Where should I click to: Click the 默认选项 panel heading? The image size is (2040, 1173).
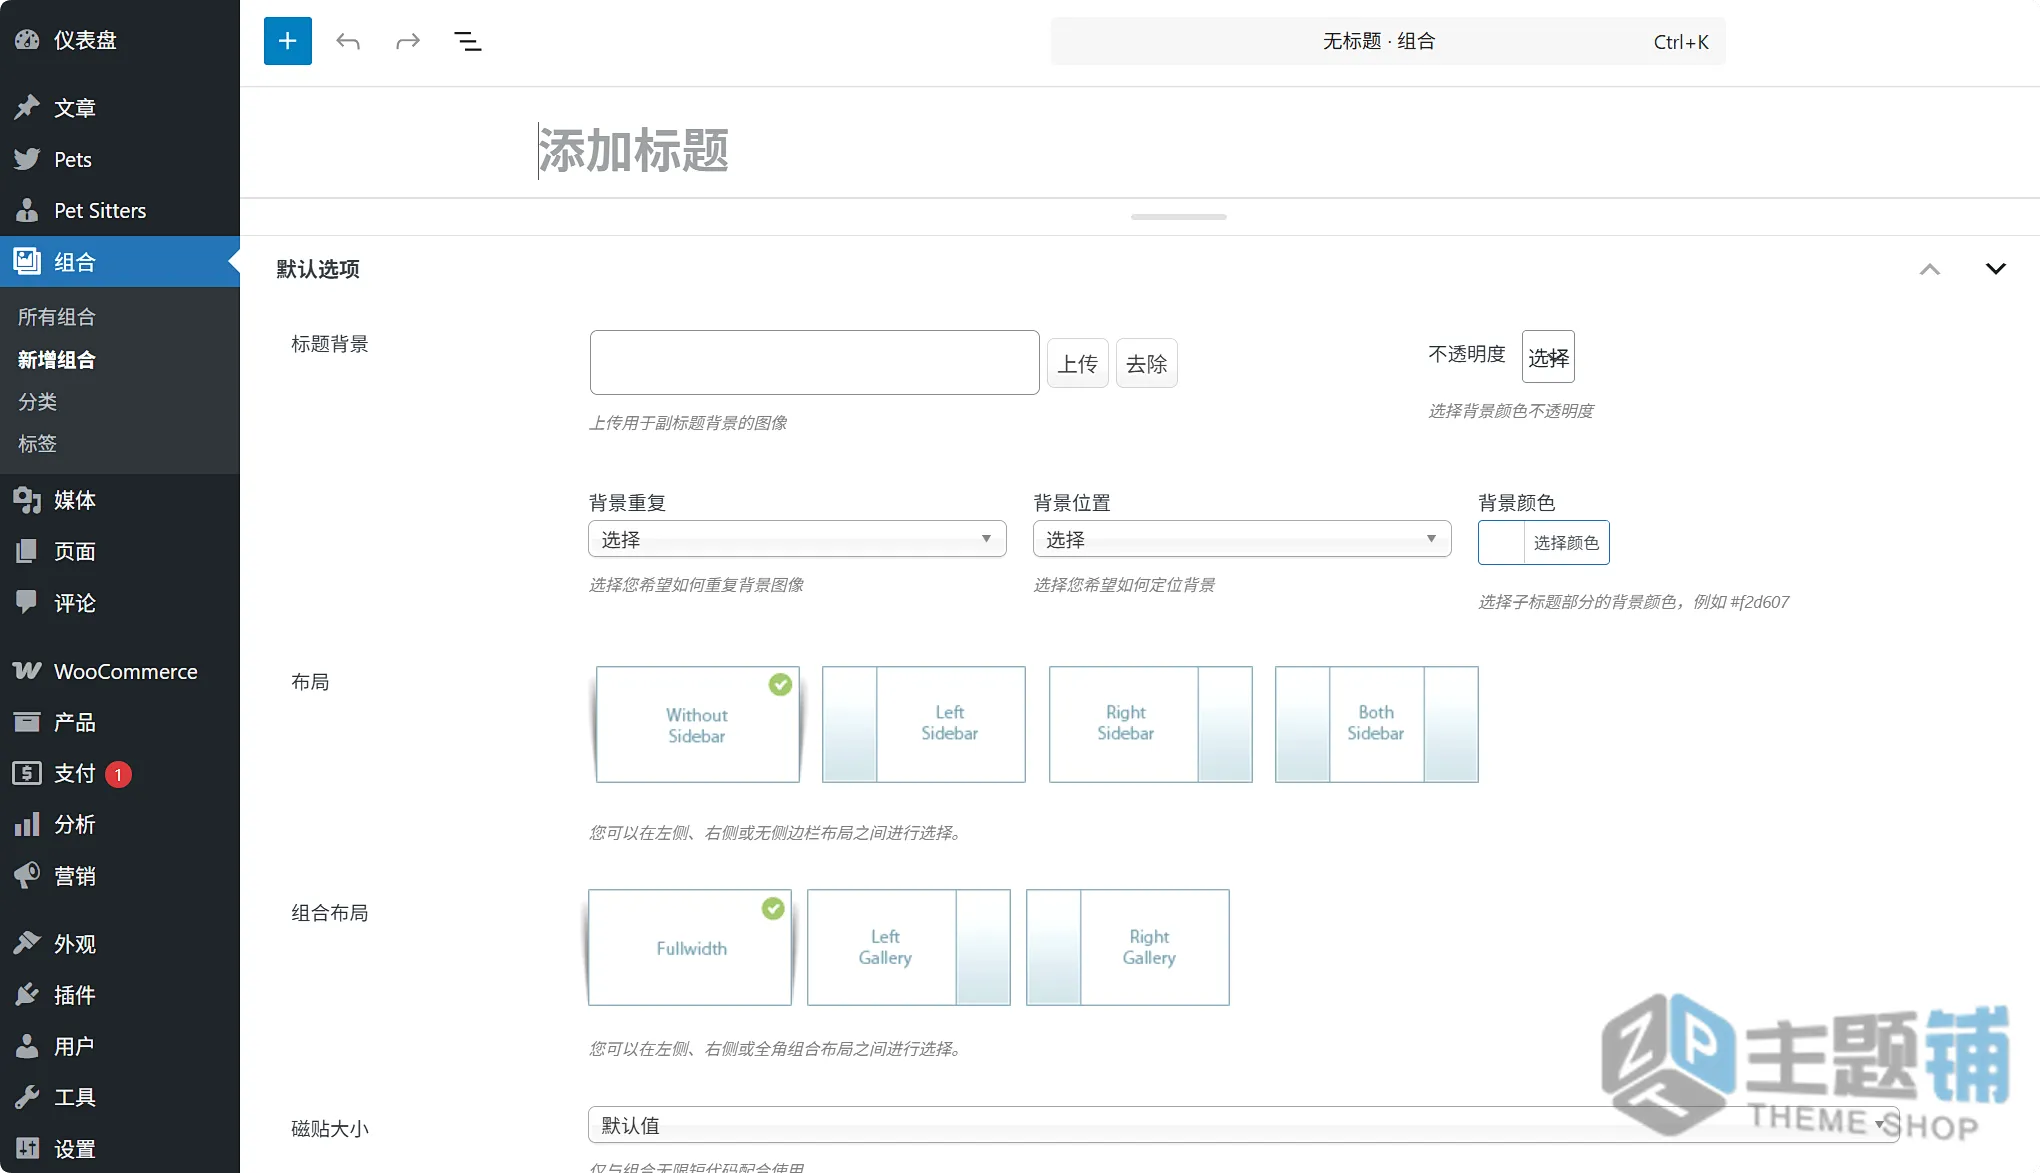pyautogui.click(x=318, y=269)
